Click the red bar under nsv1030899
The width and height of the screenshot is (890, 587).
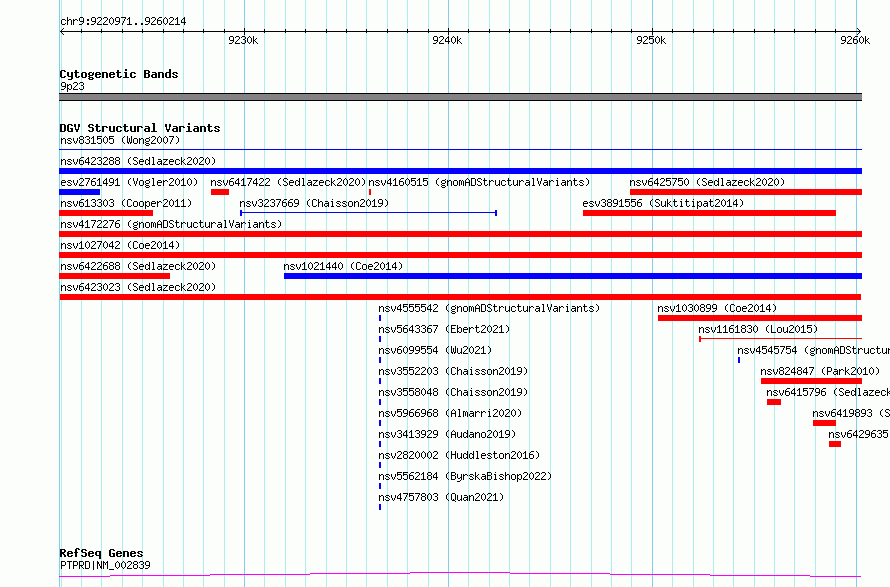(760, 318)
